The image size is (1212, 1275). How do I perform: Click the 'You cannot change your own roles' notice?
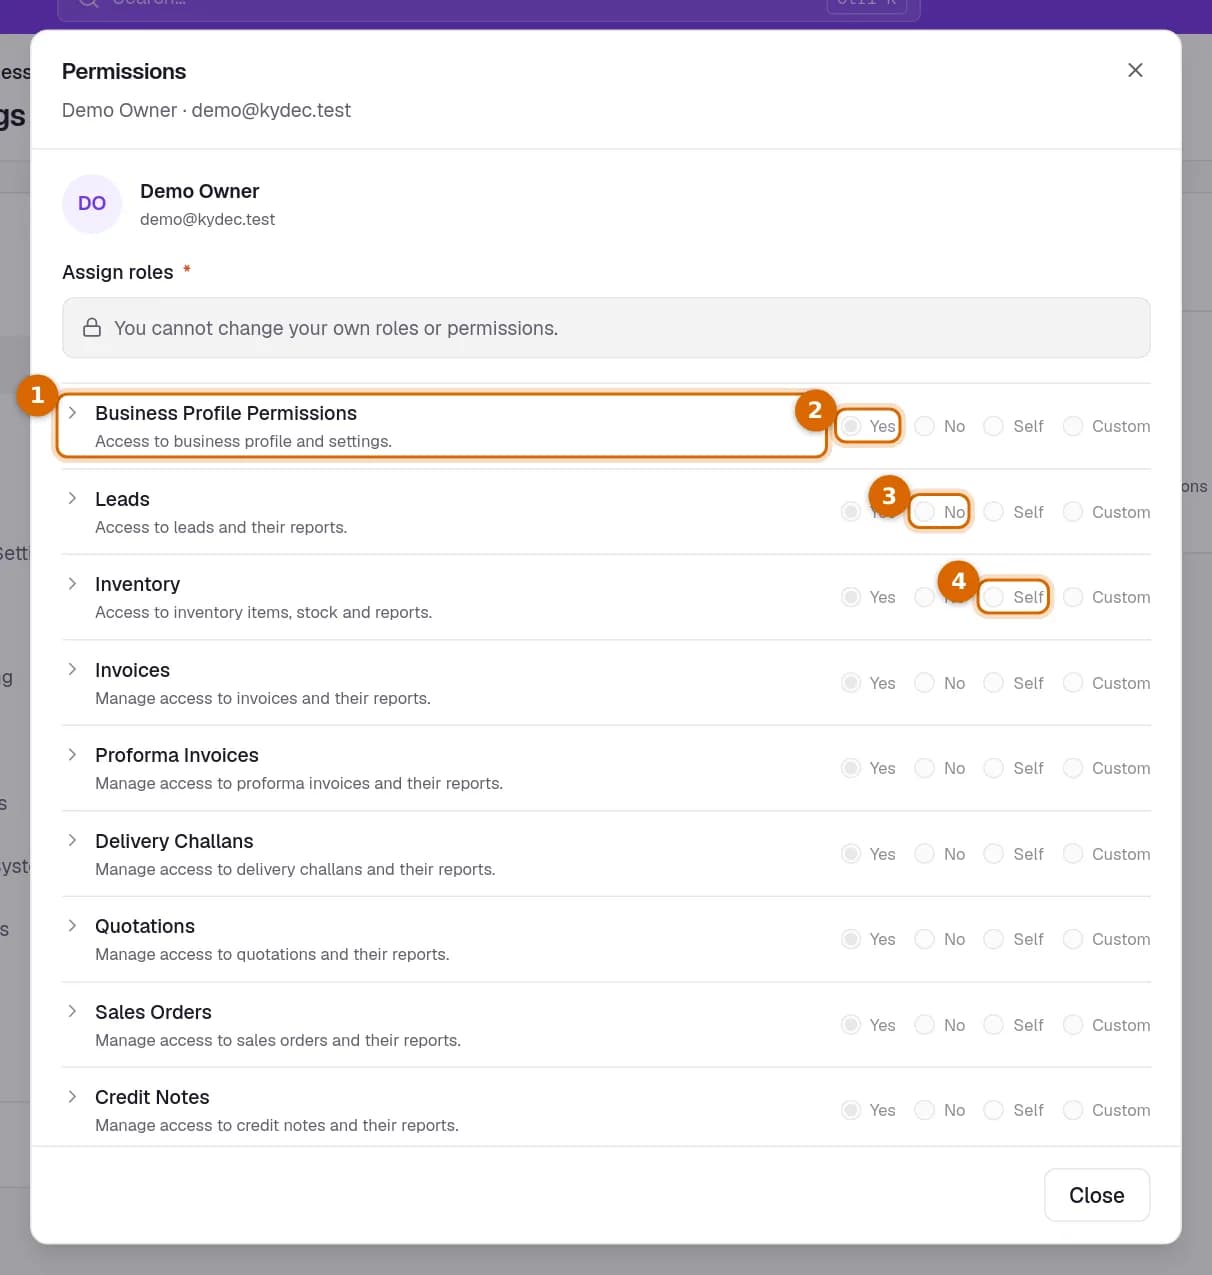point(606,328)
